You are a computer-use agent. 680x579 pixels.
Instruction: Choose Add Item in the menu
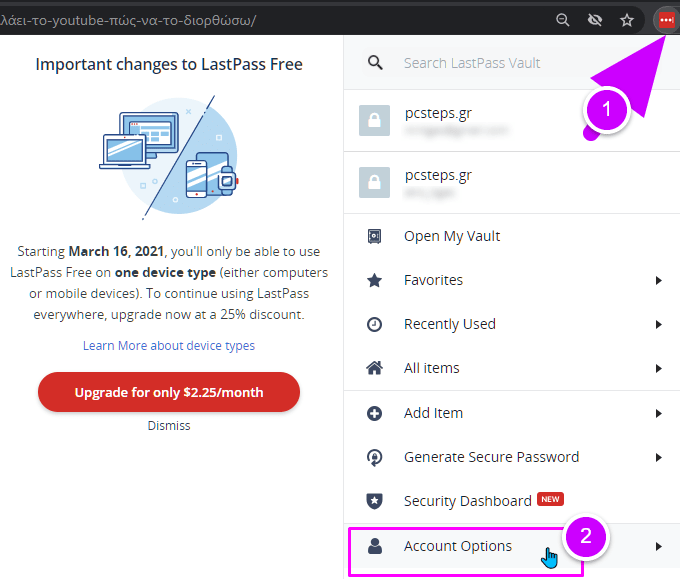(x=512, y=413)
